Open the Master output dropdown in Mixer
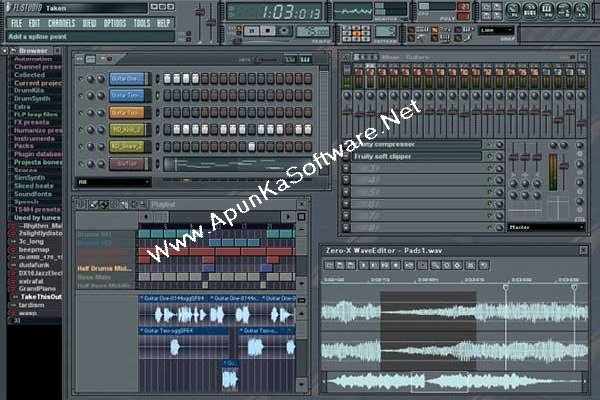The height and width of the screenshot is (400, 600). (546, 227)
